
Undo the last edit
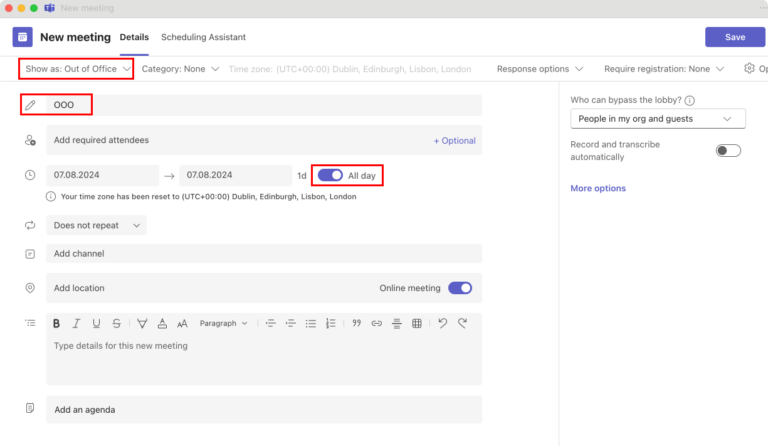pos(443,323)
